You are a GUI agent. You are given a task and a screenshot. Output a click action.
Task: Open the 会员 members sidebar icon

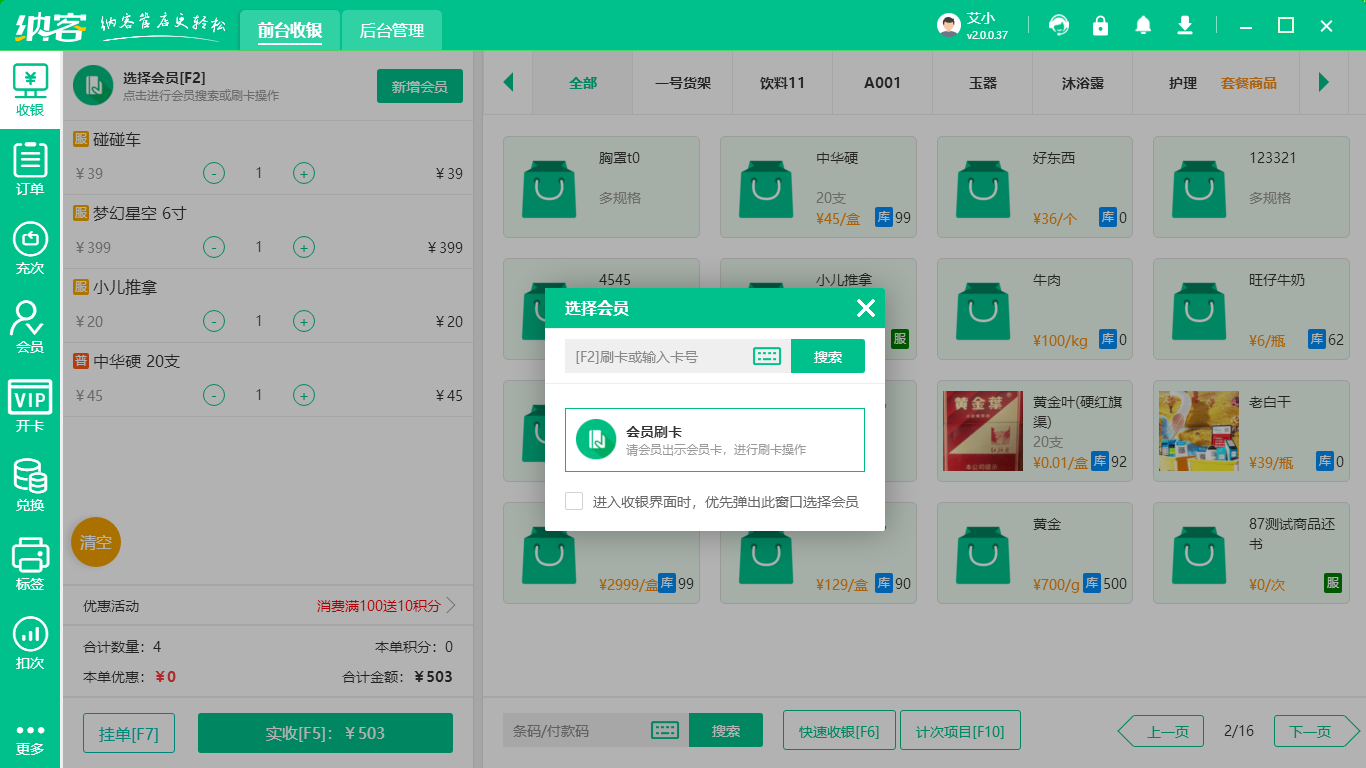click(x=30, y=326)
